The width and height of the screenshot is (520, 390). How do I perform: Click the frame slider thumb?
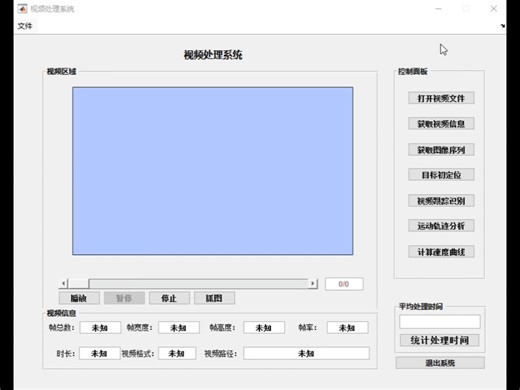(x=78, y=284)
